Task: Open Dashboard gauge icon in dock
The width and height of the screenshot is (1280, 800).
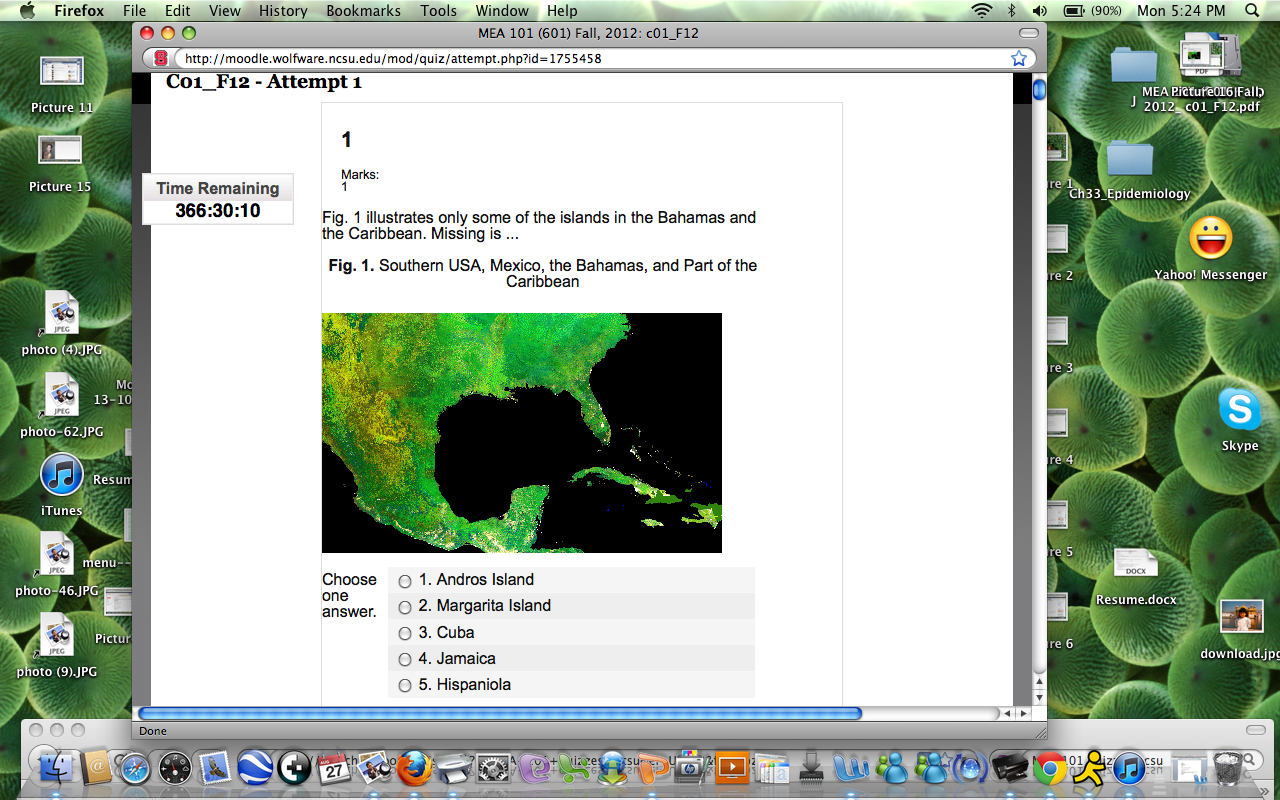Action: (175, 768)
